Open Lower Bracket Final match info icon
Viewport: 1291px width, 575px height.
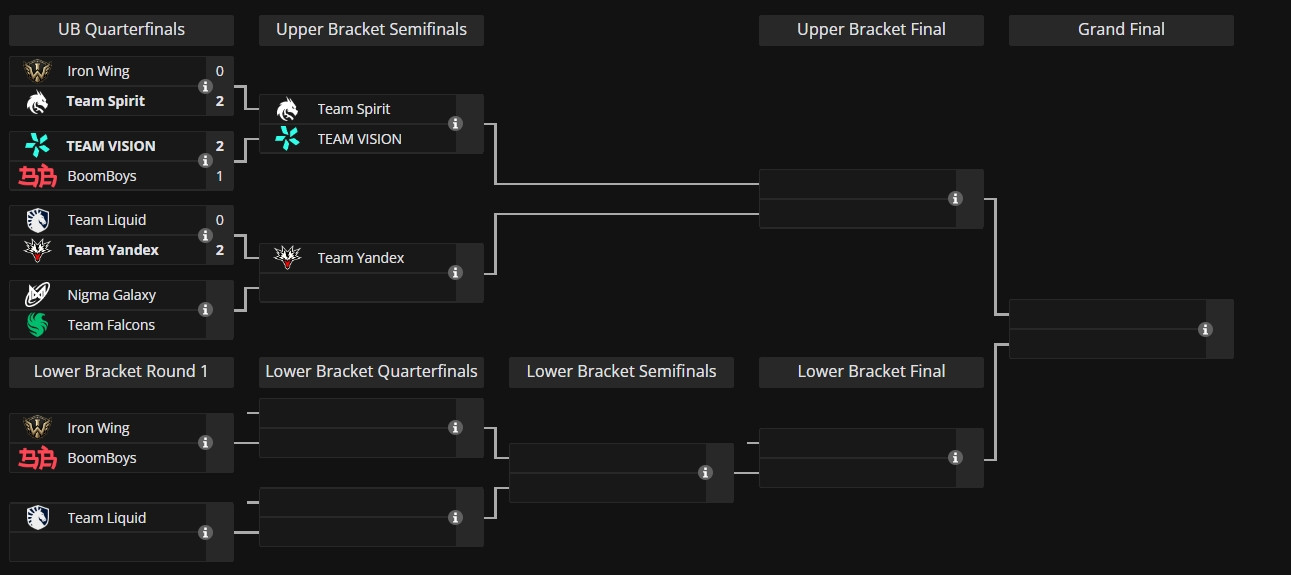[x=956, y=458]
